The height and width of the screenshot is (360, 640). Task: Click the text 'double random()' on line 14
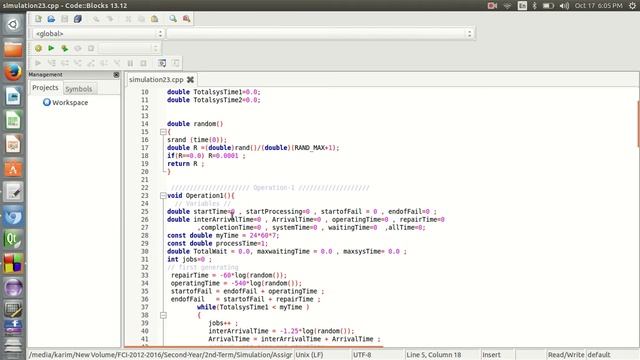tap(195, 124)
